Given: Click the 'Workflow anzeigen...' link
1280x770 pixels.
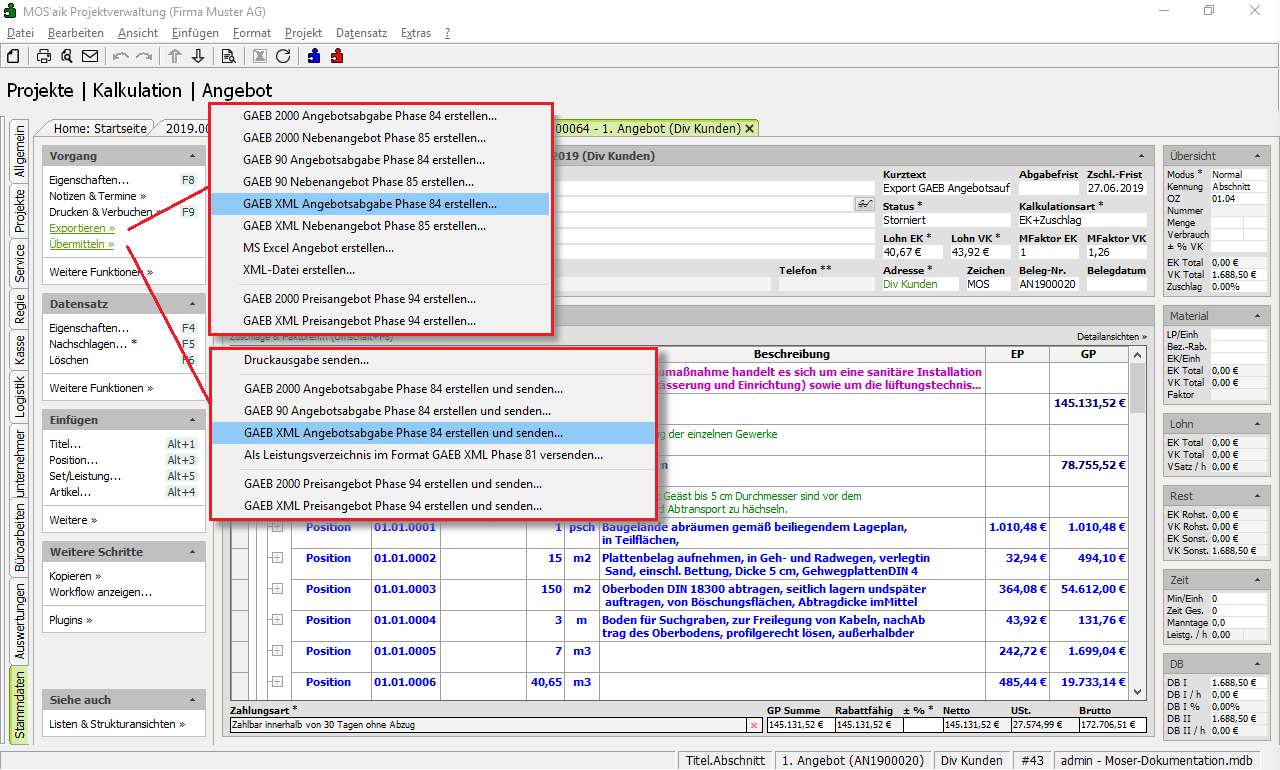Looking at the screenshot, I should point(100,592).
